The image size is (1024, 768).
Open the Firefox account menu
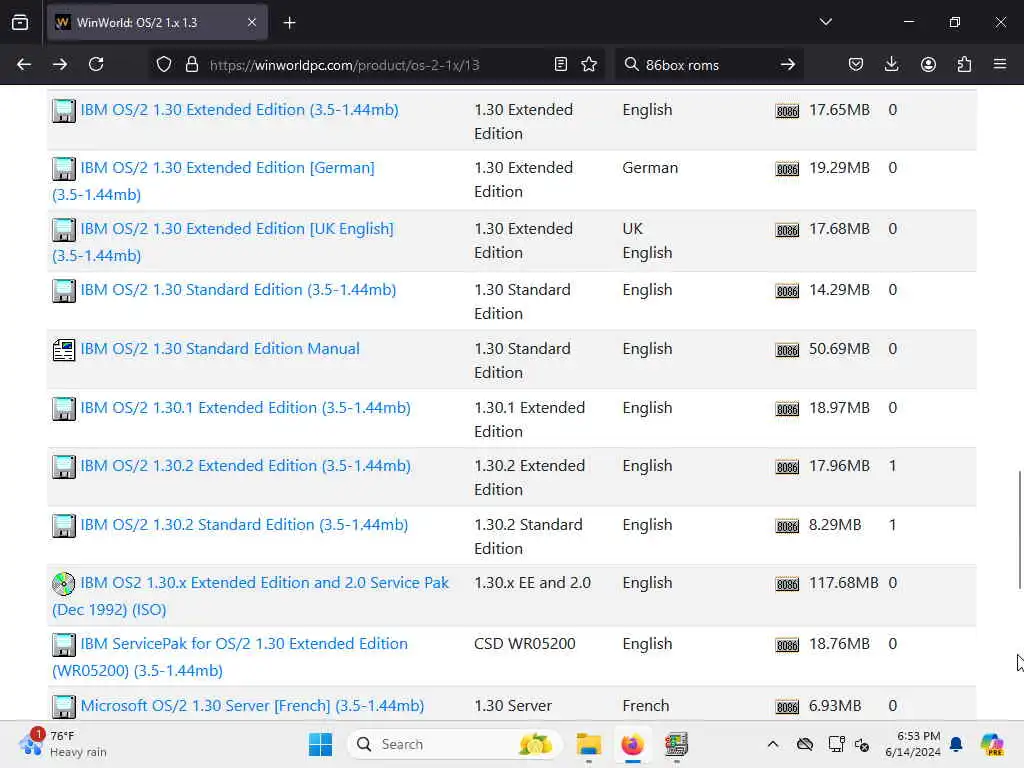(928, 64)
